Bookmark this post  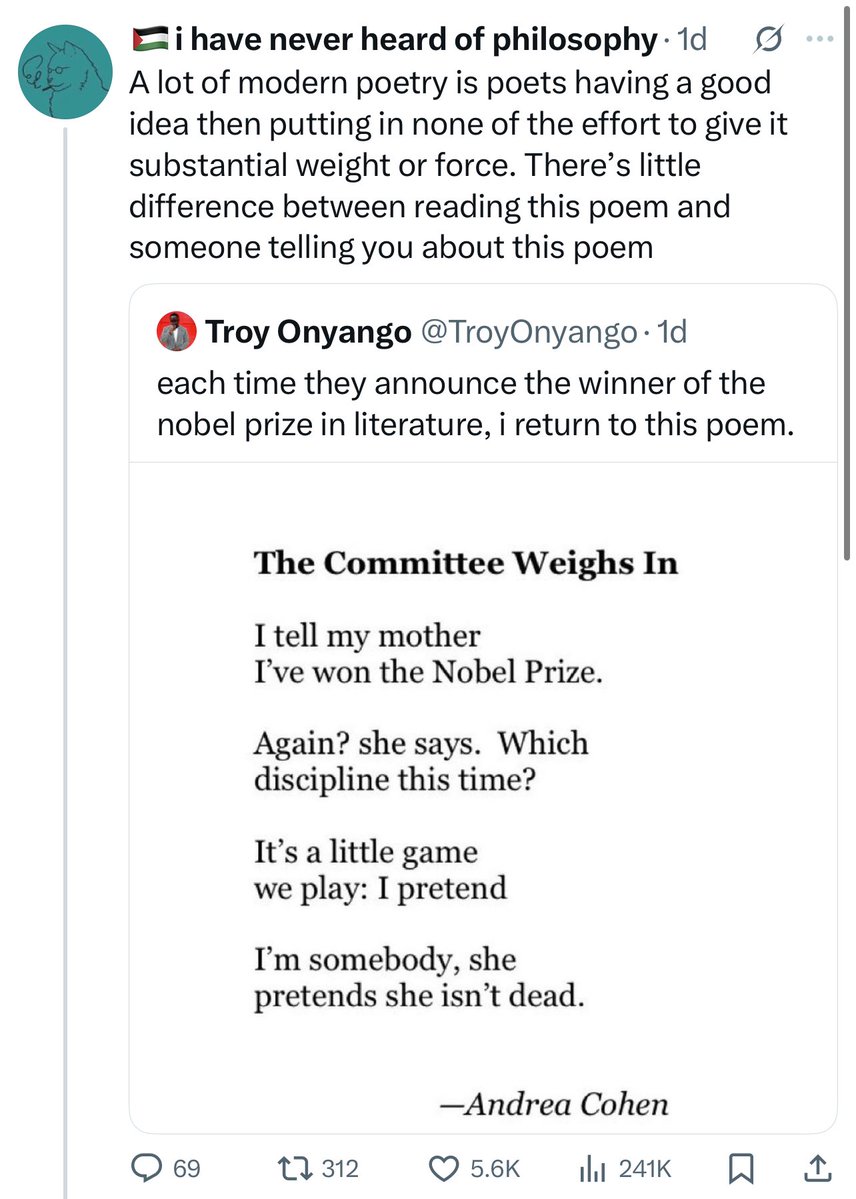[740, 1168]
